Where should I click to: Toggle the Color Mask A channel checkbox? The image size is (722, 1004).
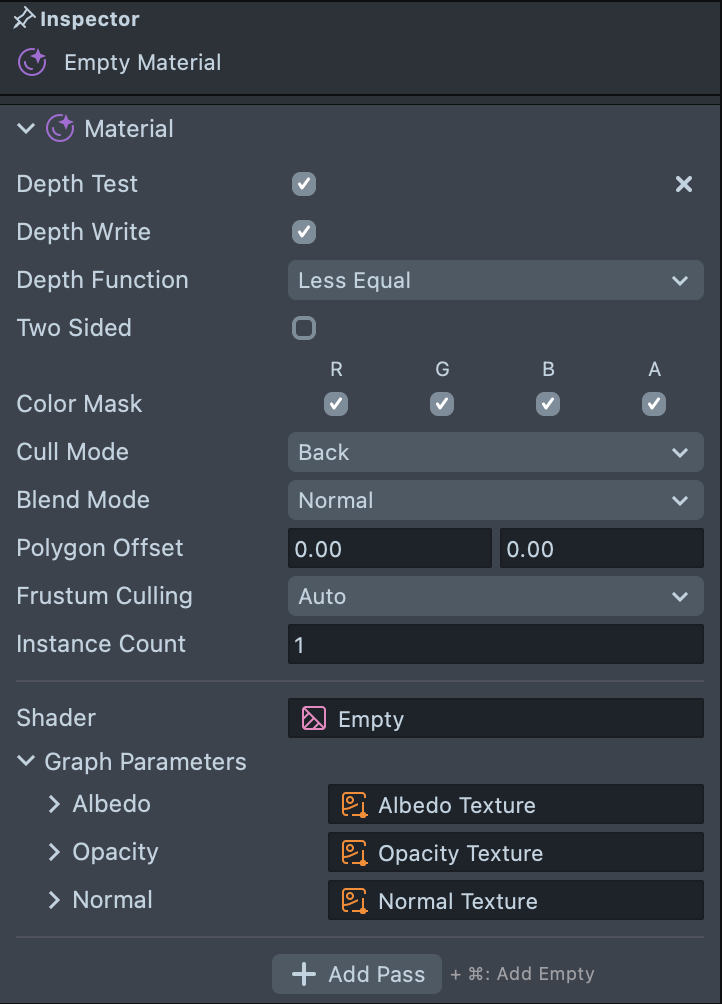[x=654, y=404]
